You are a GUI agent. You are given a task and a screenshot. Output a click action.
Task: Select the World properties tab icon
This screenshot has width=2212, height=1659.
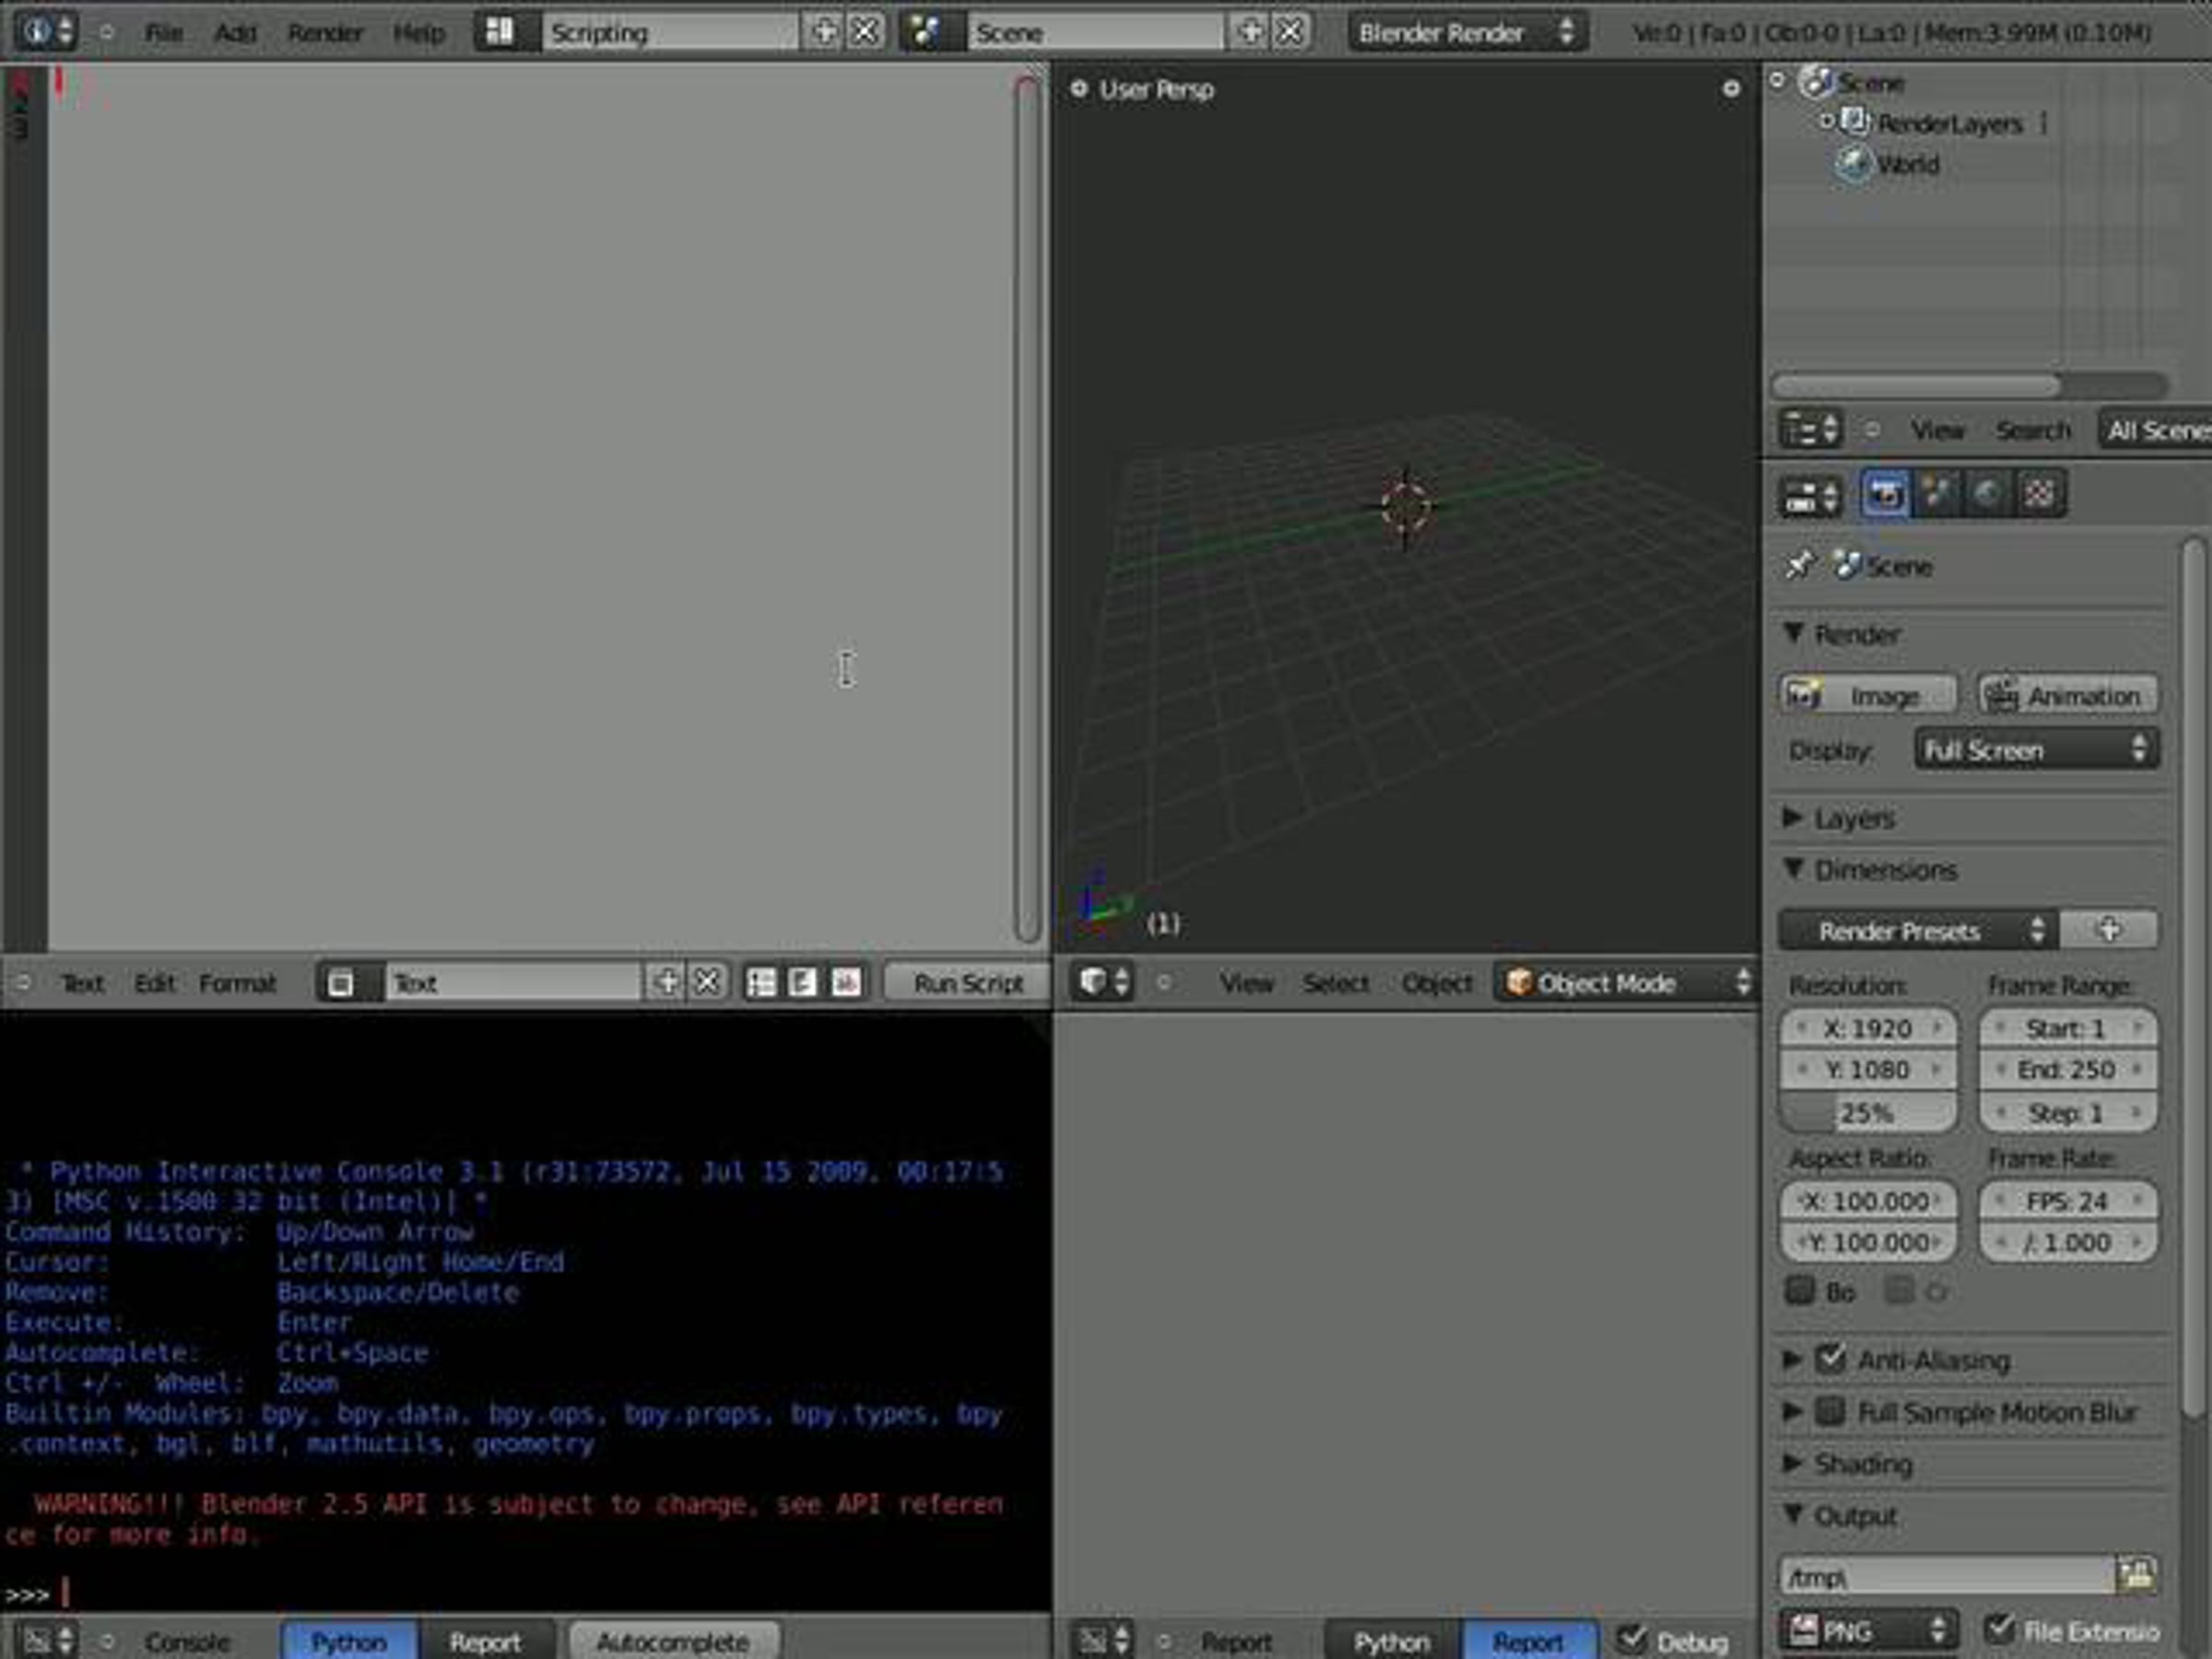tap(1988, 495)
